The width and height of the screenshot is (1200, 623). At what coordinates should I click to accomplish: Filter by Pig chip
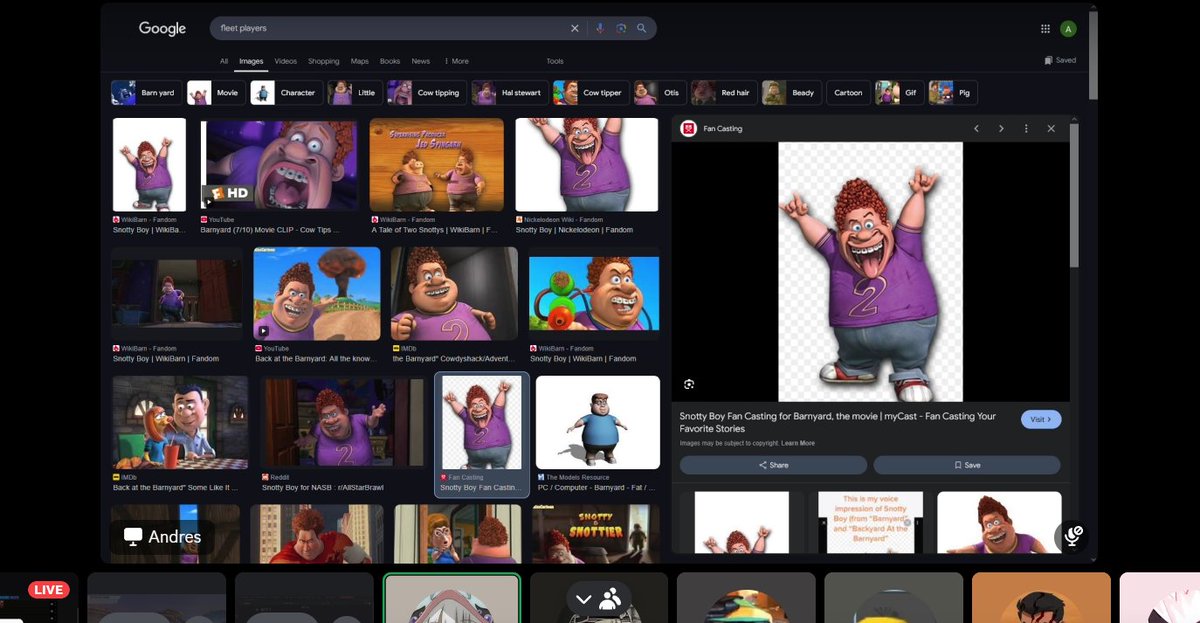click(953, 93)
